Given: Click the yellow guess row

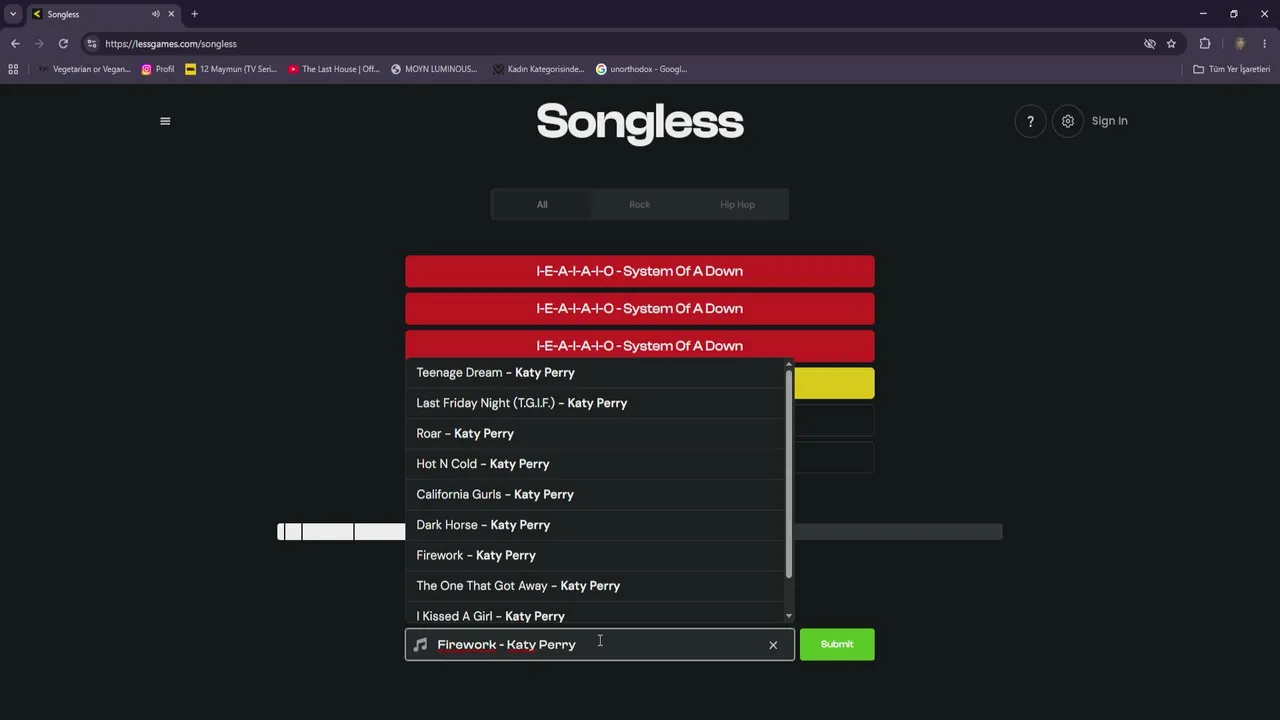Looking at the screenshot, I should [834, 383].
